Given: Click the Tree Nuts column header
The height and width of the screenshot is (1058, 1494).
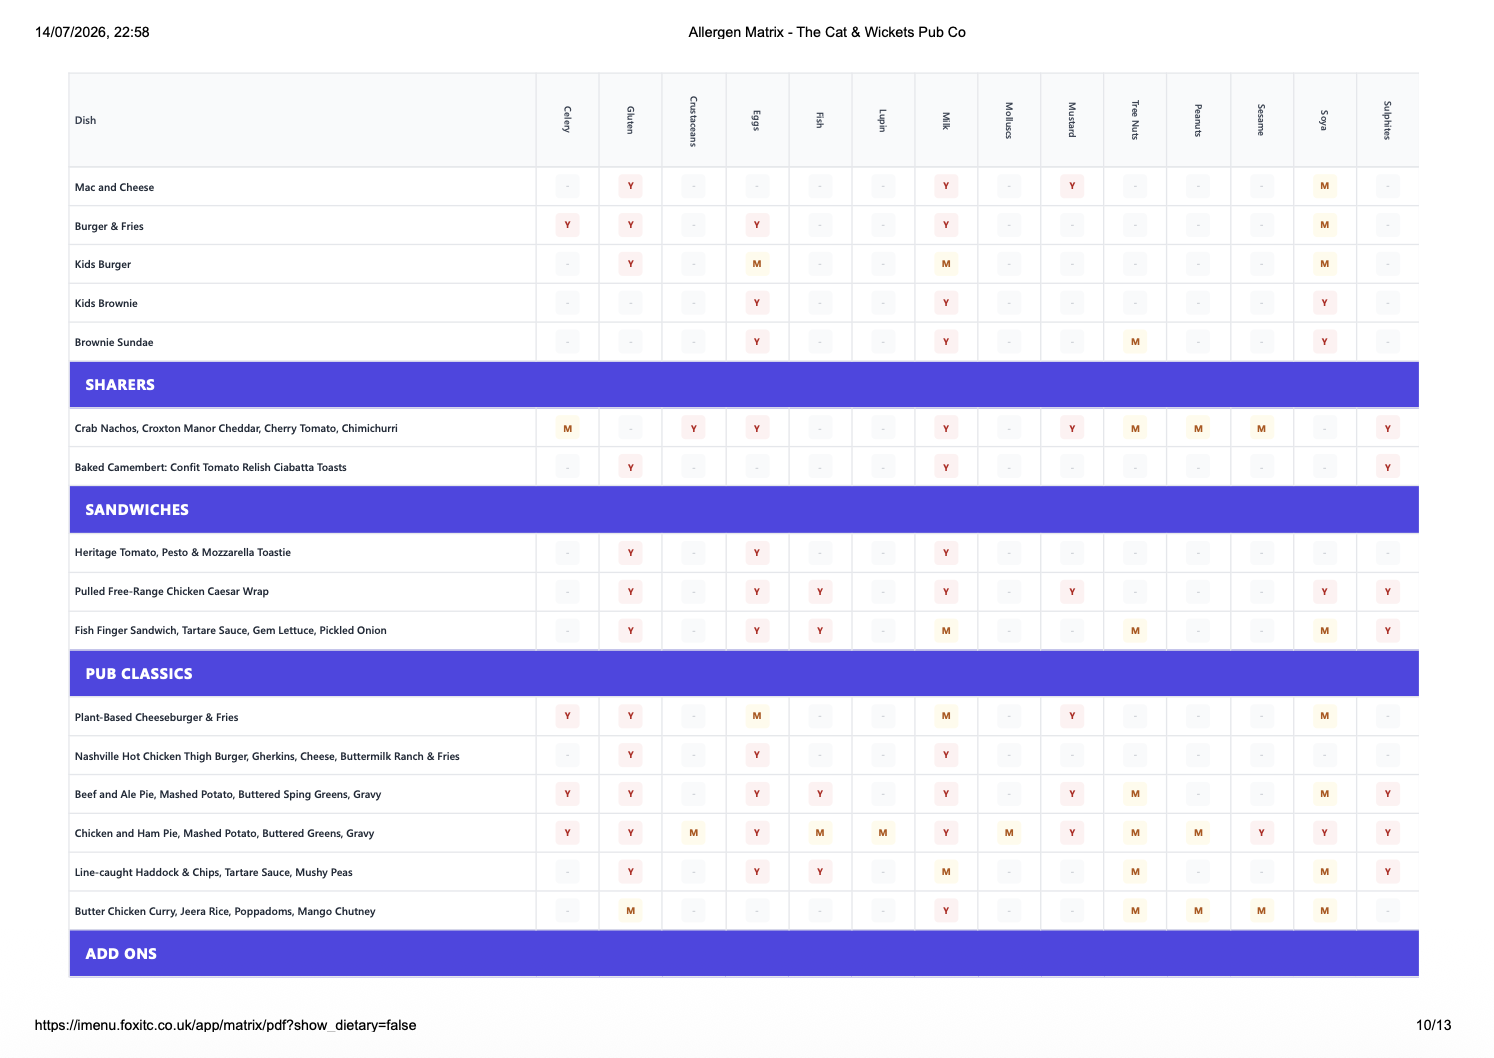Looking at the screenshot, I should [1135, 120].
